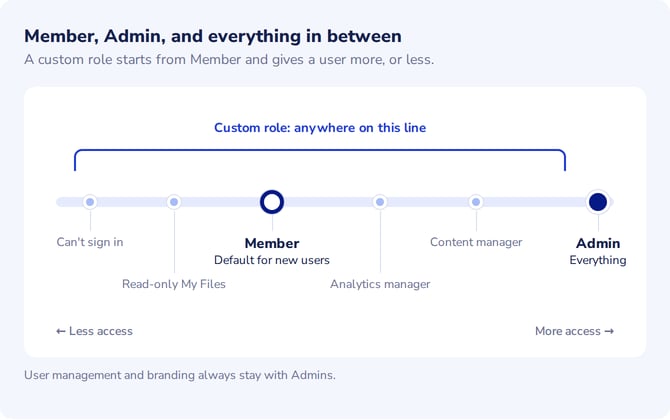This screenshot has width=670, height=420.
Task: Click the bold Member label
Action: click(x=272, y=243)
